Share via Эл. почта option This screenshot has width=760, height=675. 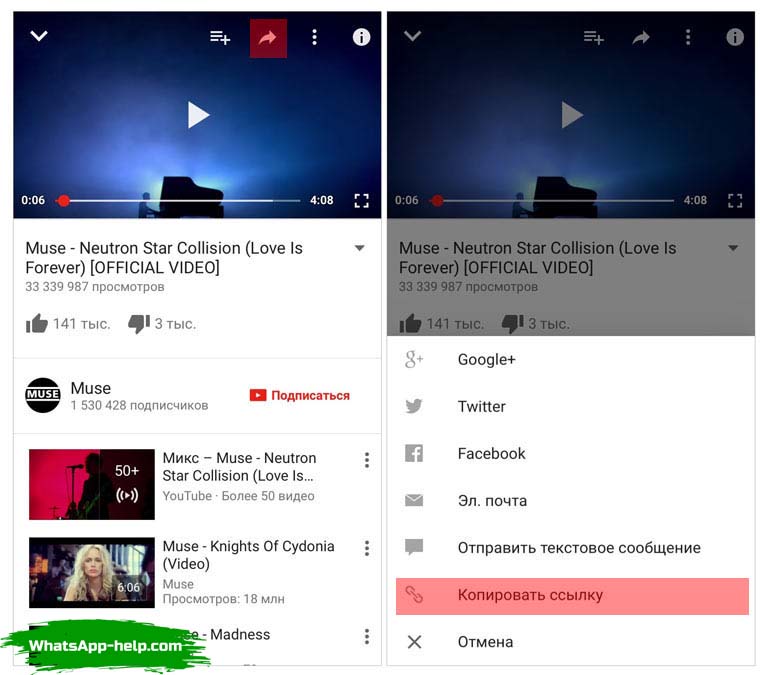tap(570, 501)
